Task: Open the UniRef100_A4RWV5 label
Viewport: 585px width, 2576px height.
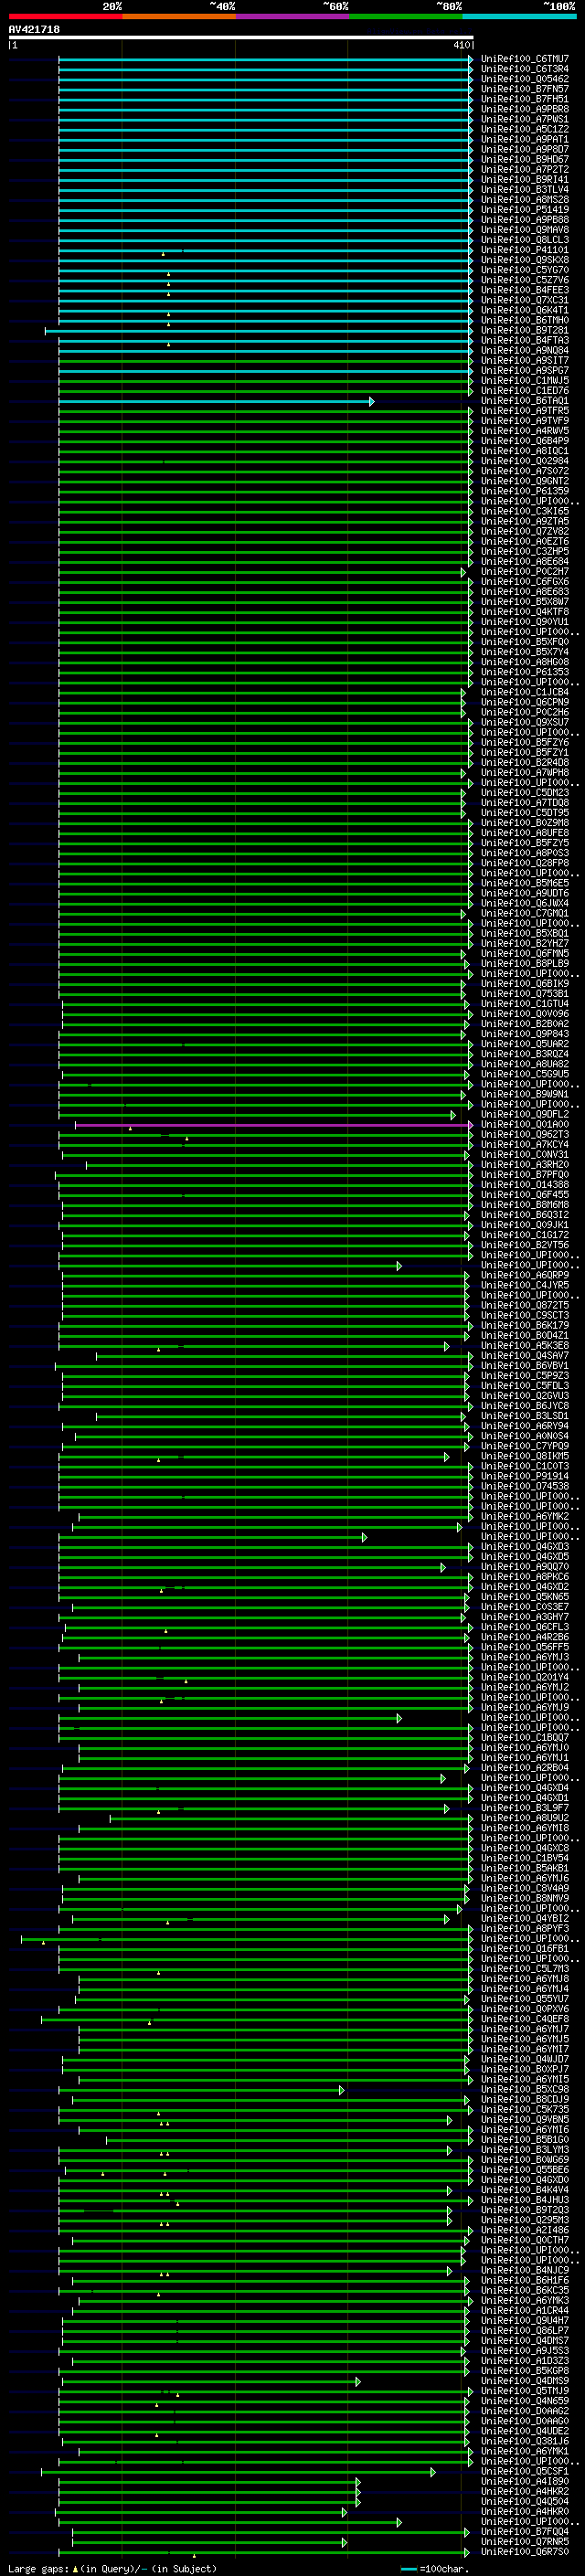Action: [x=525, y=431]
